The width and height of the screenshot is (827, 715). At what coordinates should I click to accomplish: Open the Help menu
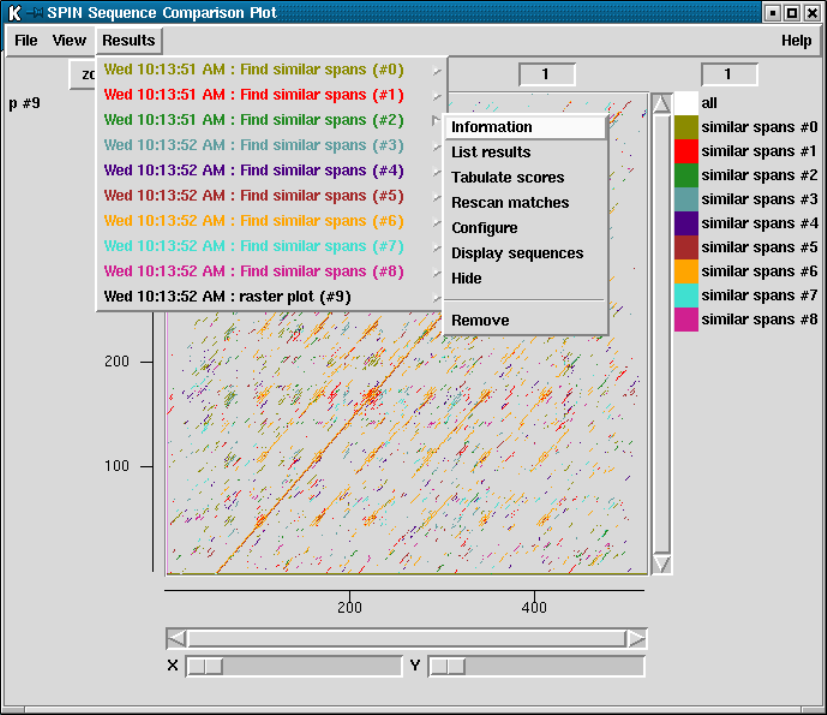[x=796, y=41]
